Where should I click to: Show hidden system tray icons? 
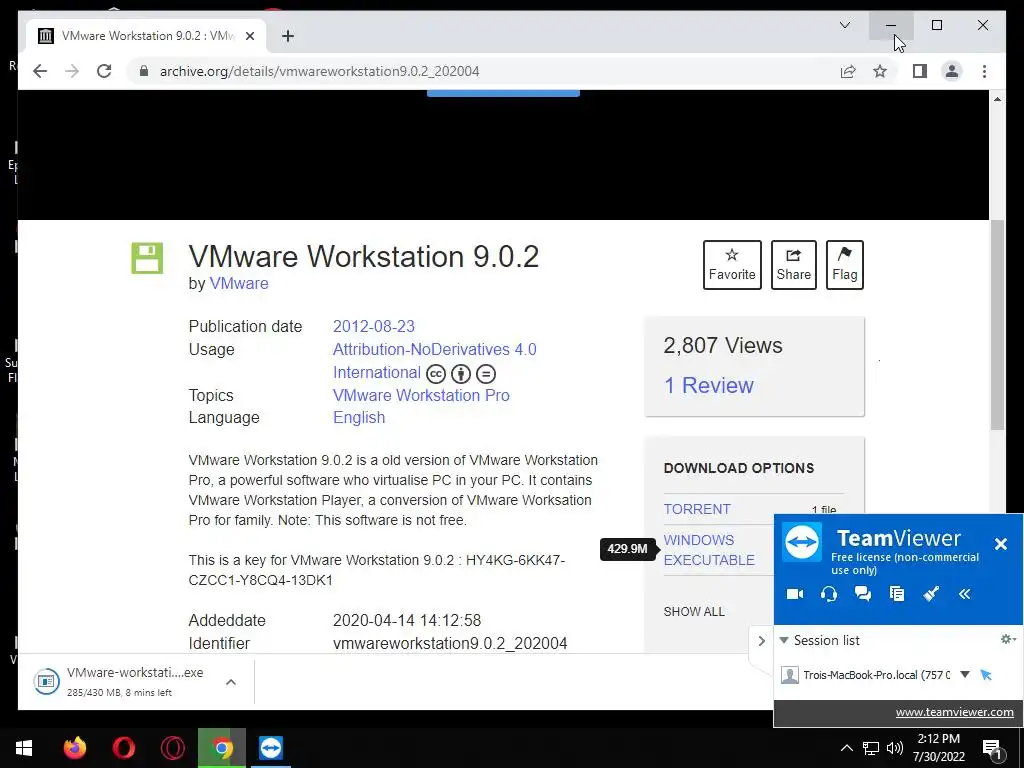846,748
